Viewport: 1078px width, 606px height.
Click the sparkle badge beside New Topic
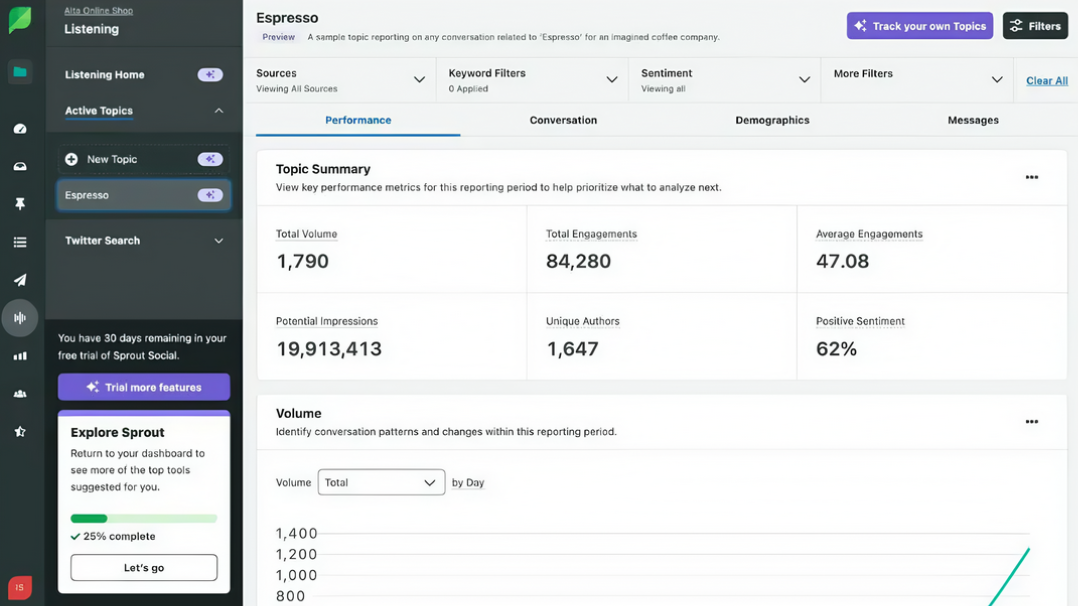click(x=210, y=159)
